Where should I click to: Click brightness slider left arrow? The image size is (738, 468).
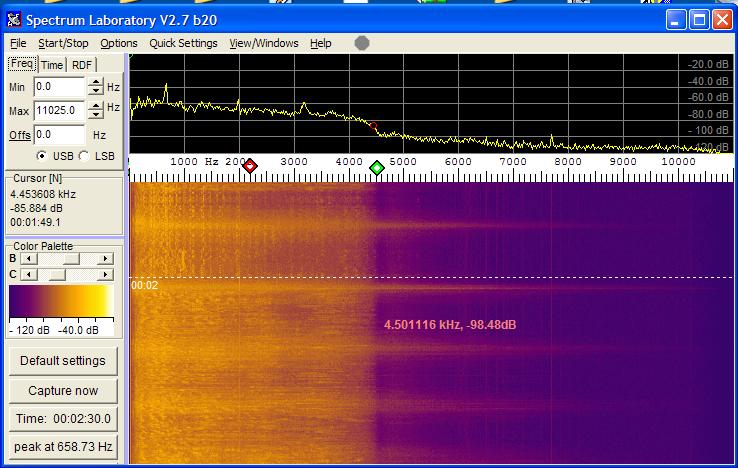[x=27, y=258]
